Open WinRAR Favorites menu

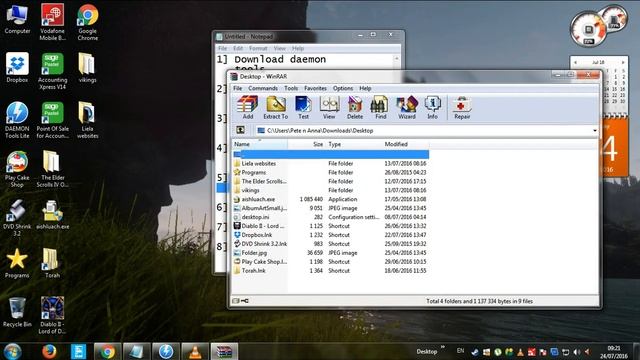pyautogui.click(x=315, y=88)
